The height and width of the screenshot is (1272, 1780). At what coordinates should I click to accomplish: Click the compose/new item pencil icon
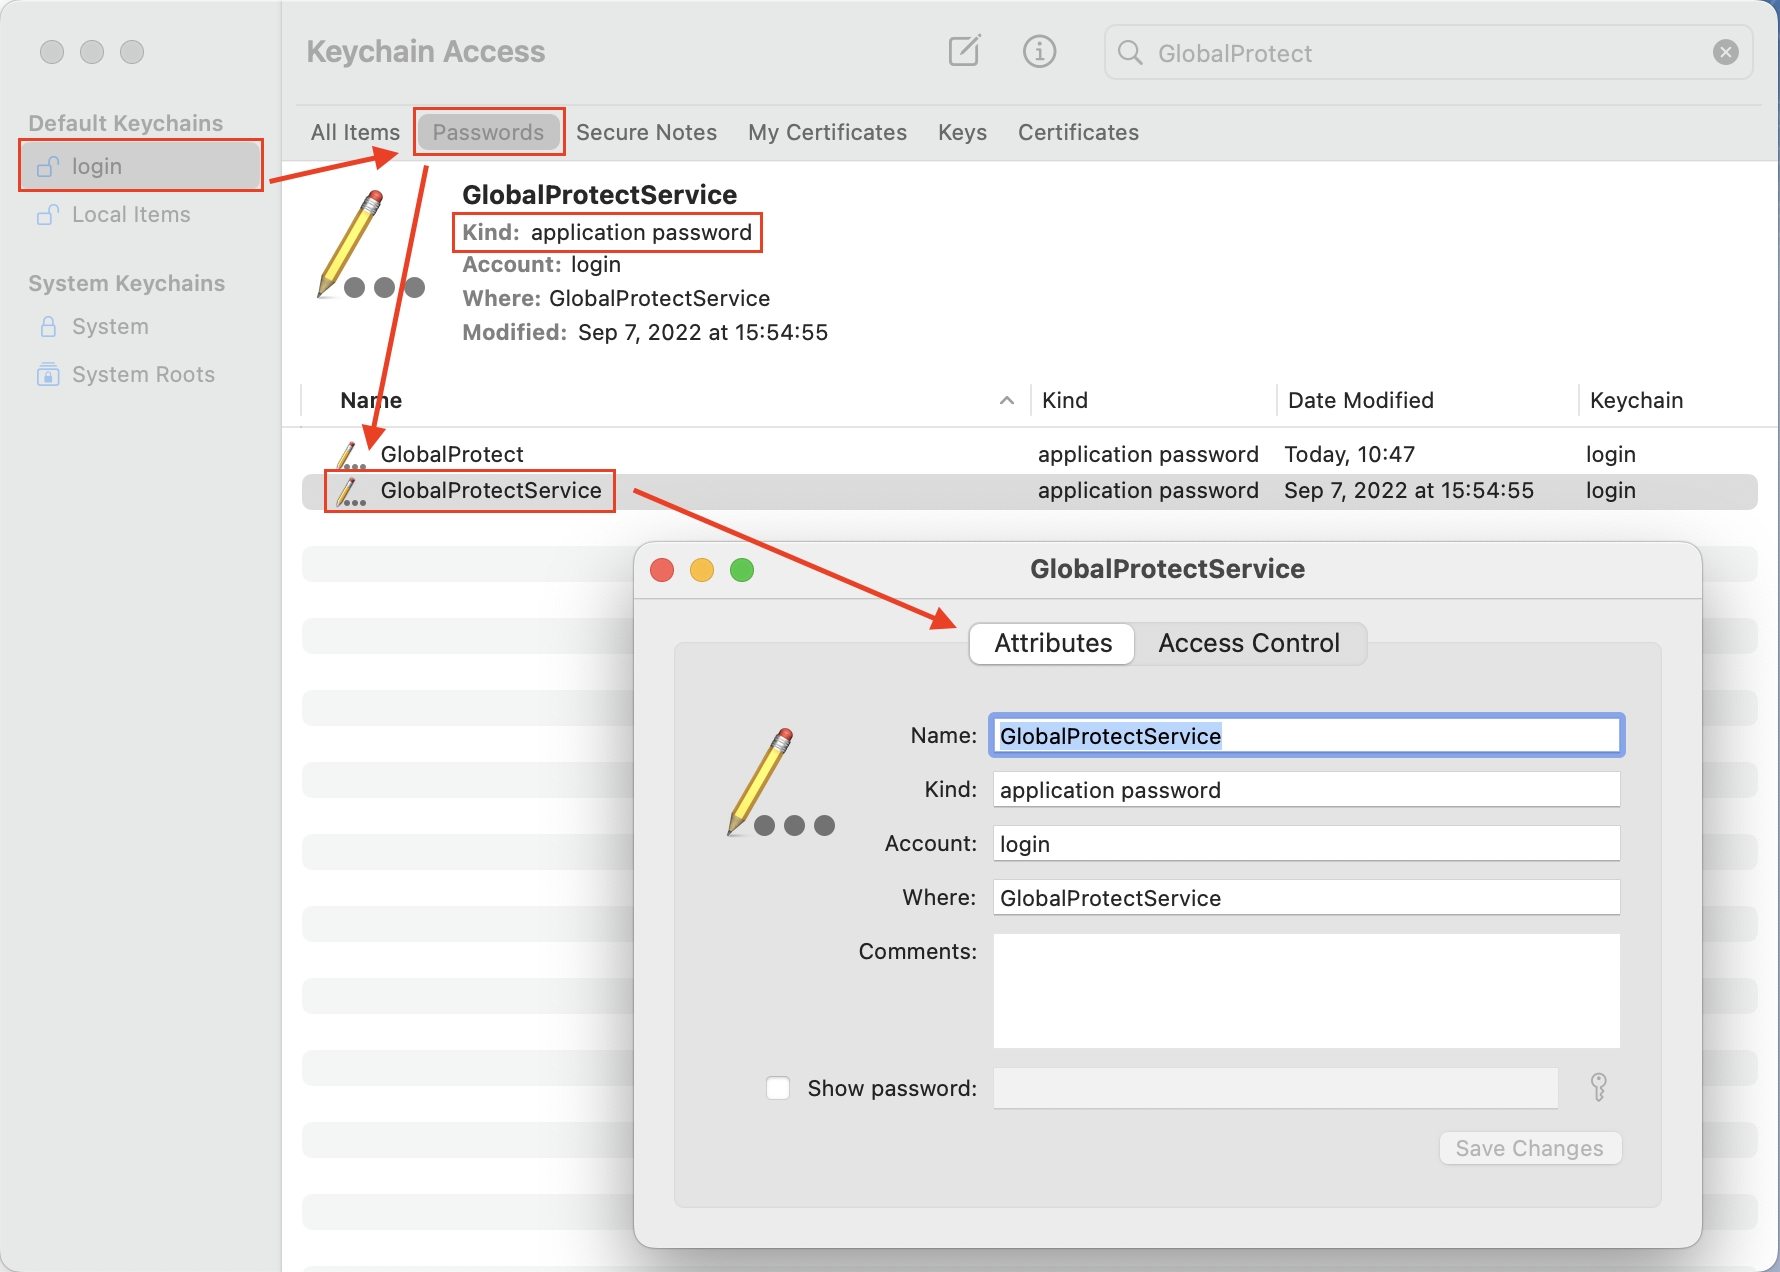pyautogui.click(x=963, y=51)
